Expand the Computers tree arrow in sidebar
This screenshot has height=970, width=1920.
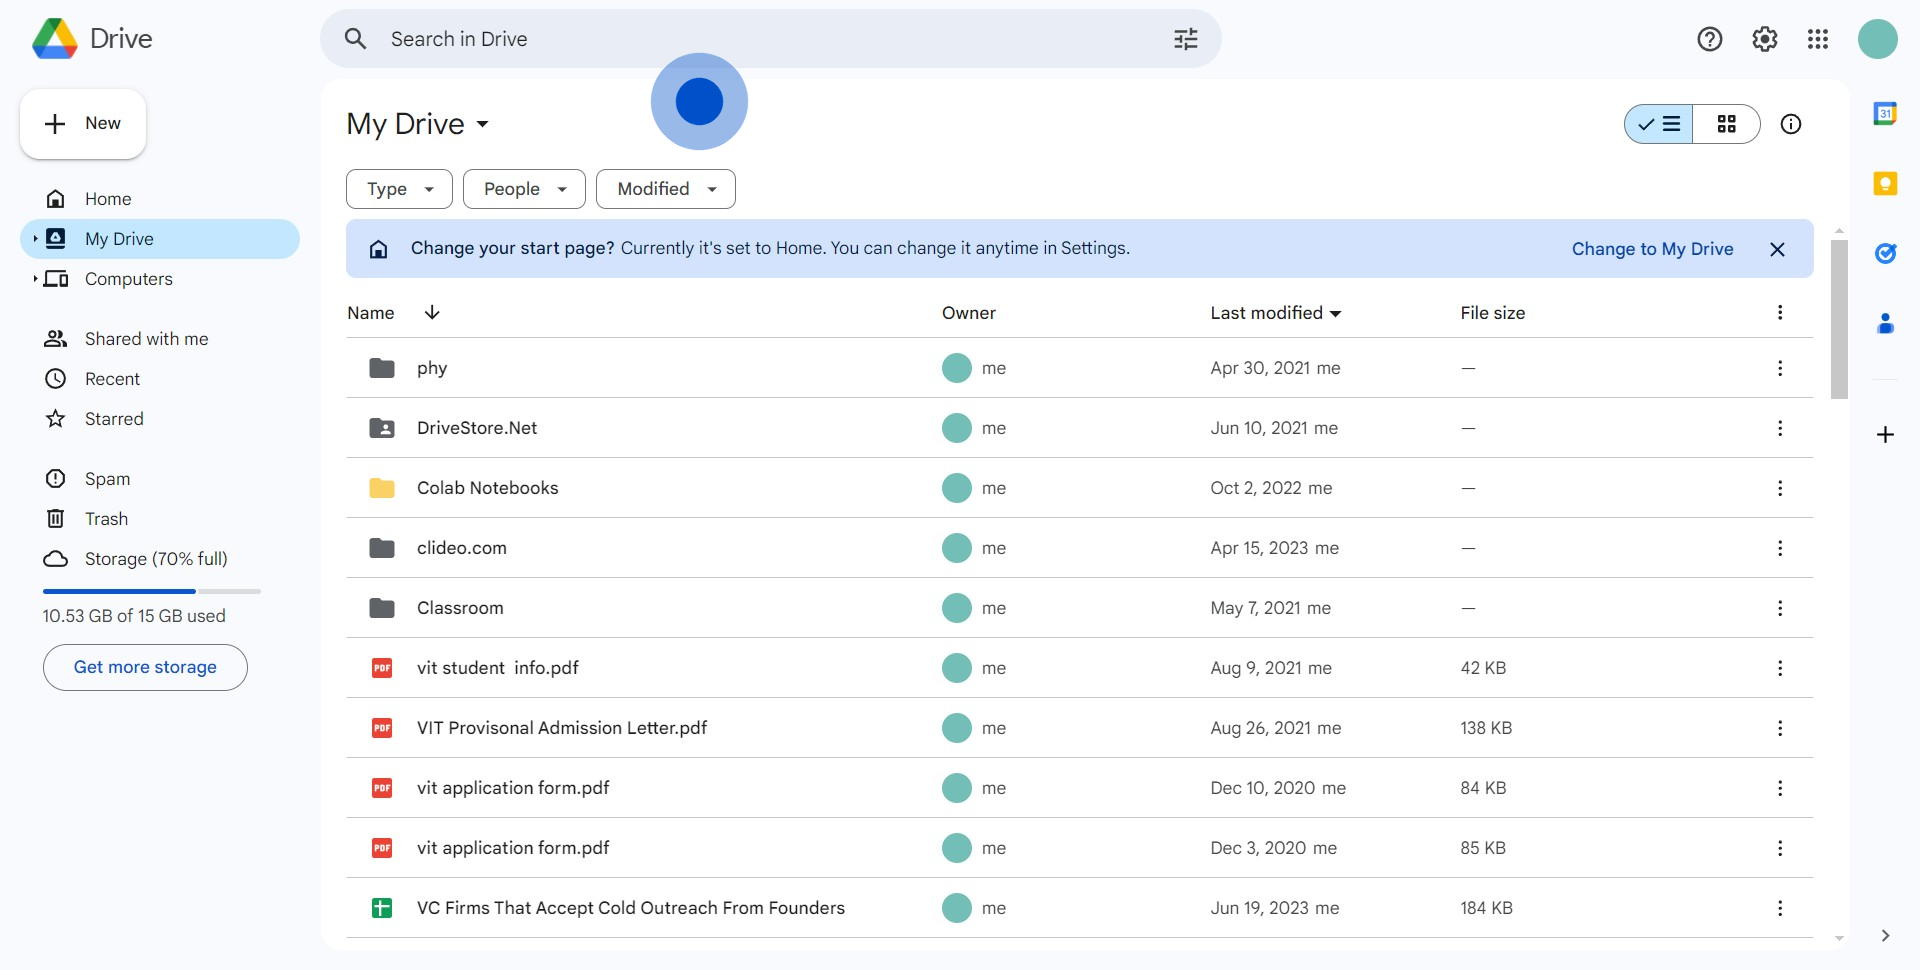pos(35,279)
